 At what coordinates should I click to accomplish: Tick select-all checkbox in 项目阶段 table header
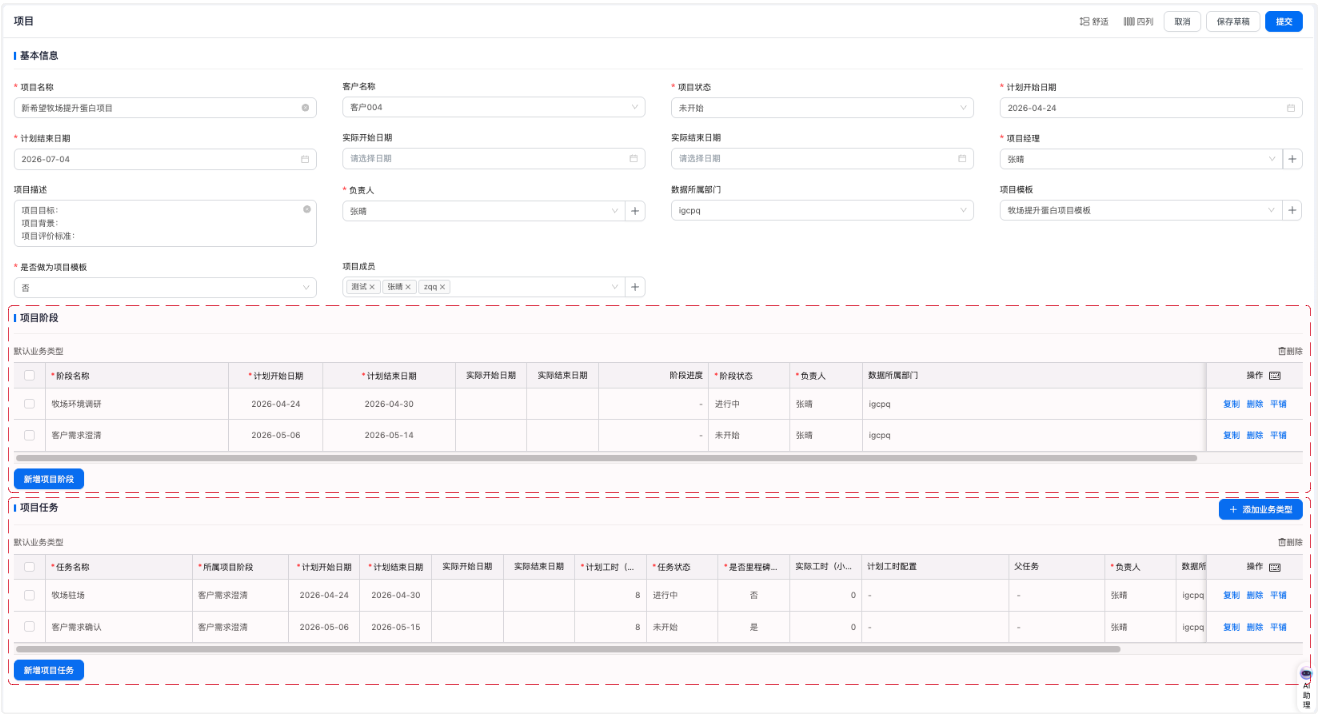pyautogui.click(x=29, y=376)
